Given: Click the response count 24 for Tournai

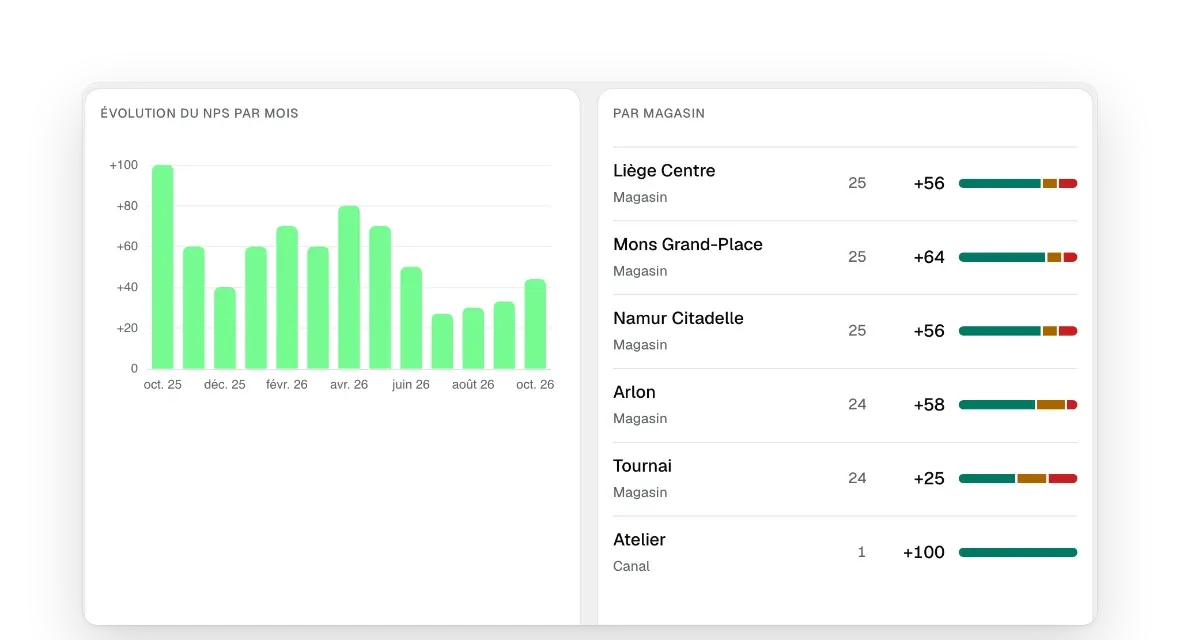Looking at the screenshot, I should coord(857,478).
